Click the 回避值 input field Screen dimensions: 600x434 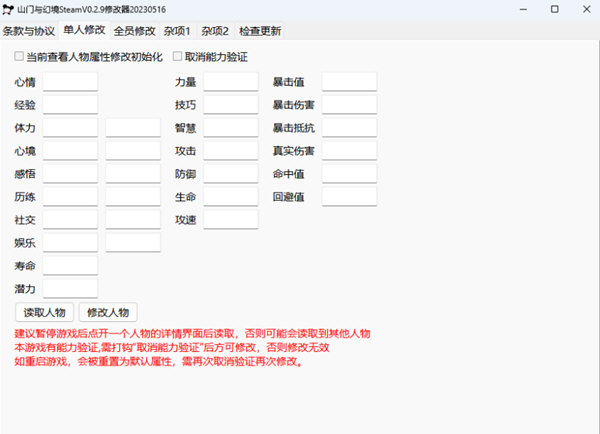pos(350,196)
